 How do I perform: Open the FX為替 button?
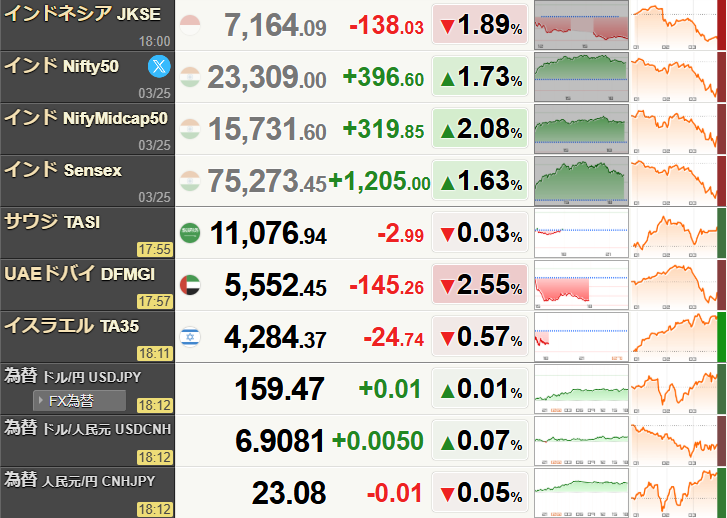pyautogui.click(x=79, y=400)
